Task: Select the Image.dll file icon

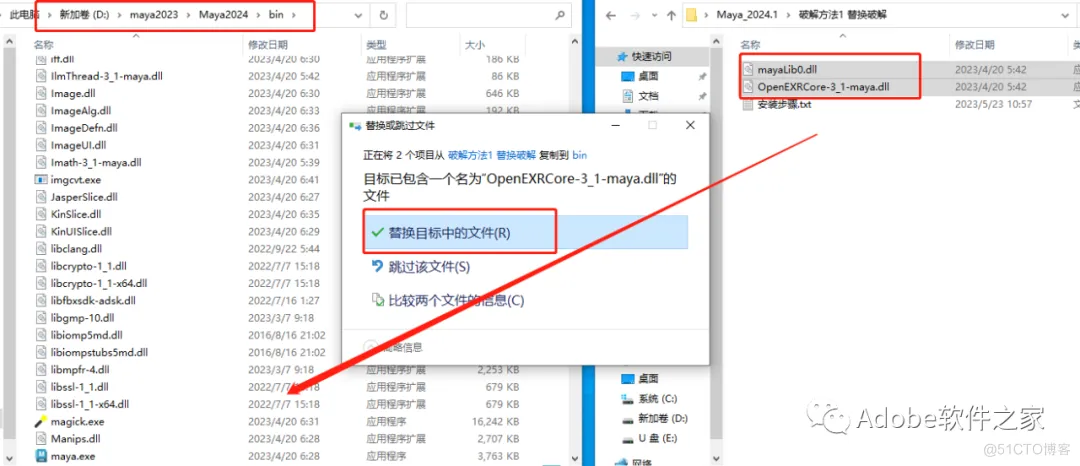Action: click(x=40, y=93)
